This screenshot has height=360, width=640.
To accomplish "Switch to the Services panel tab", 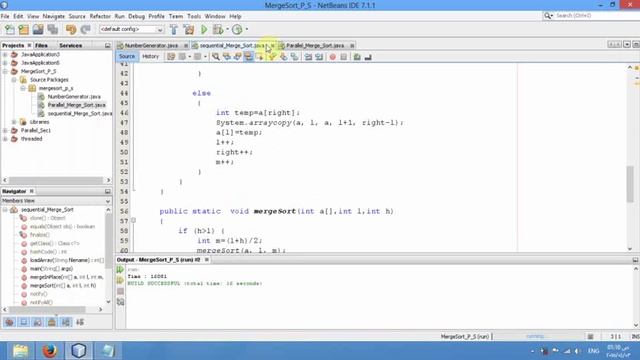I will coord(71,46).
